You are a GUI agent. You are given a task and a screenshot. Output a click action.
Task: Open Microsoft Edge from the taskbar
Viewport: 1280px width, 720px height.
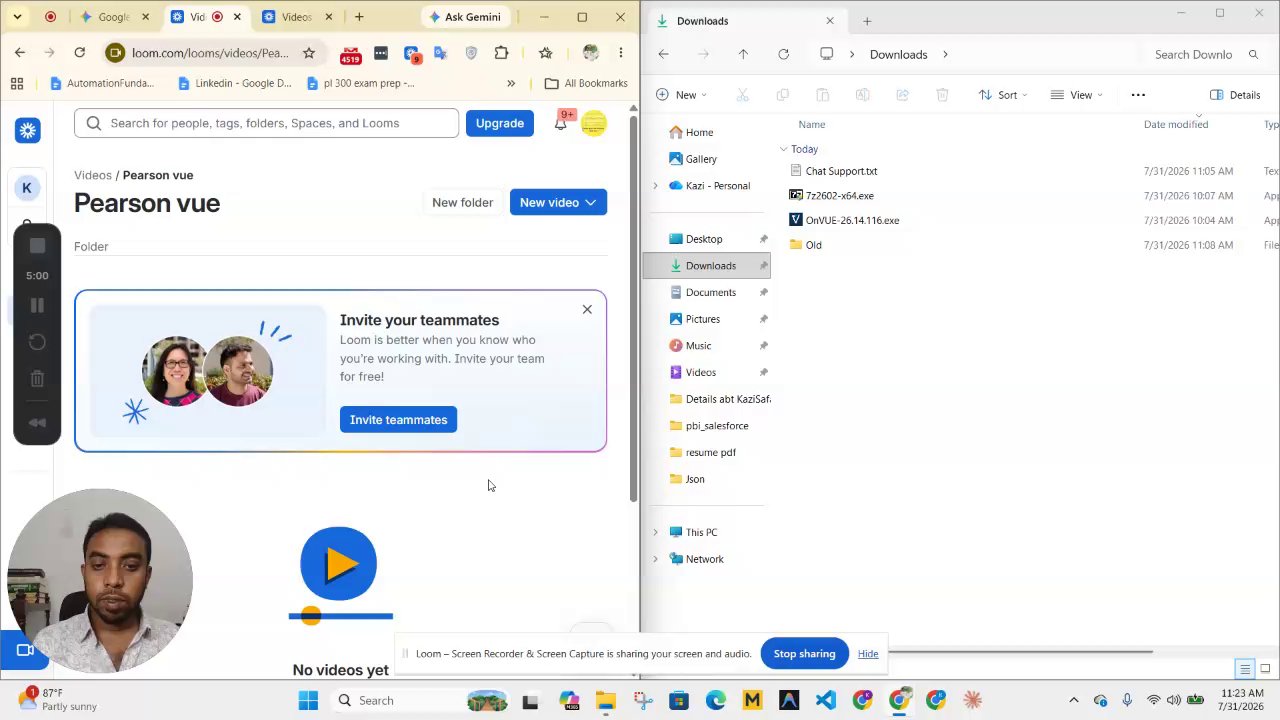click(x=715, y=700)
